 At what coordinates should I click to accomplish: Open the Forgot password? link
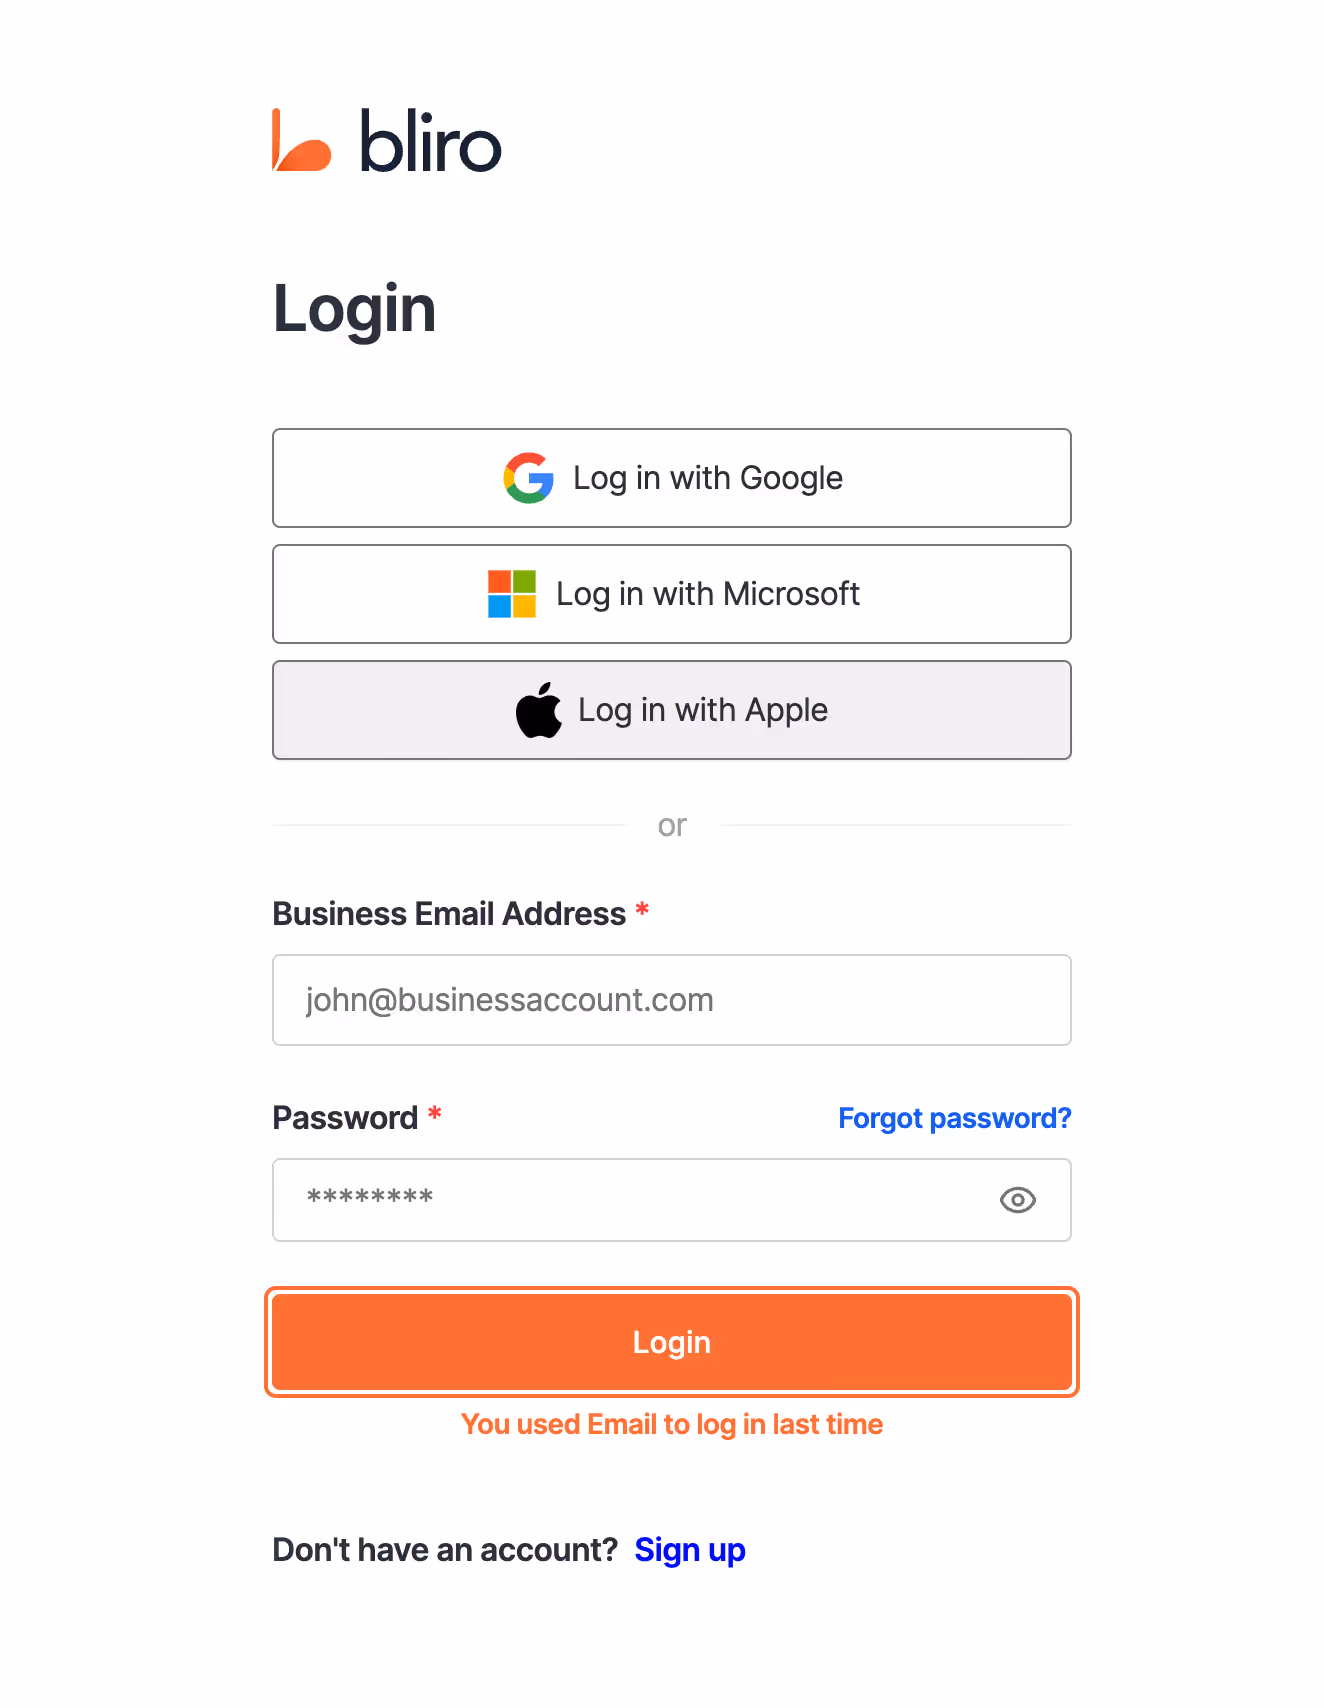pos(955,1118)
